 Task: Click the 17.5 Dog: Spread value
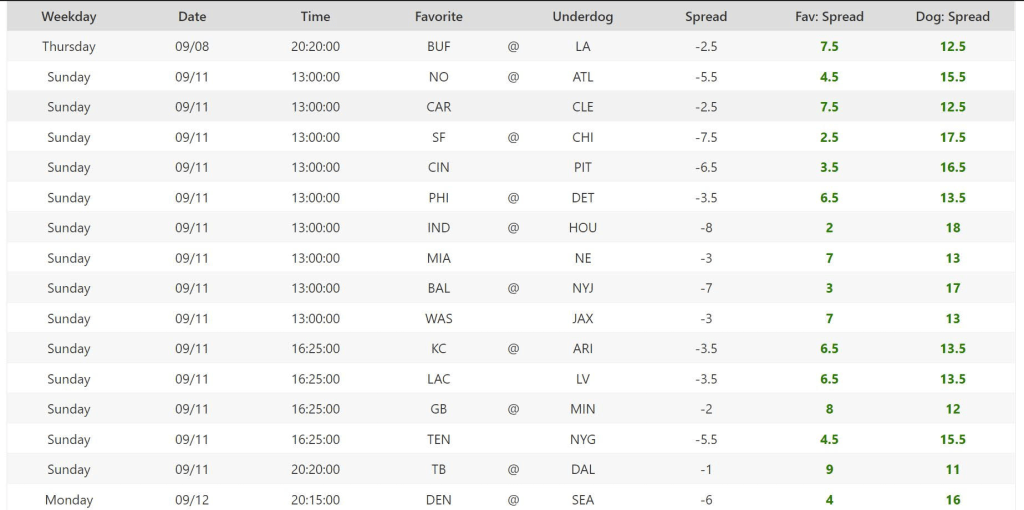[x=952, y=137]
